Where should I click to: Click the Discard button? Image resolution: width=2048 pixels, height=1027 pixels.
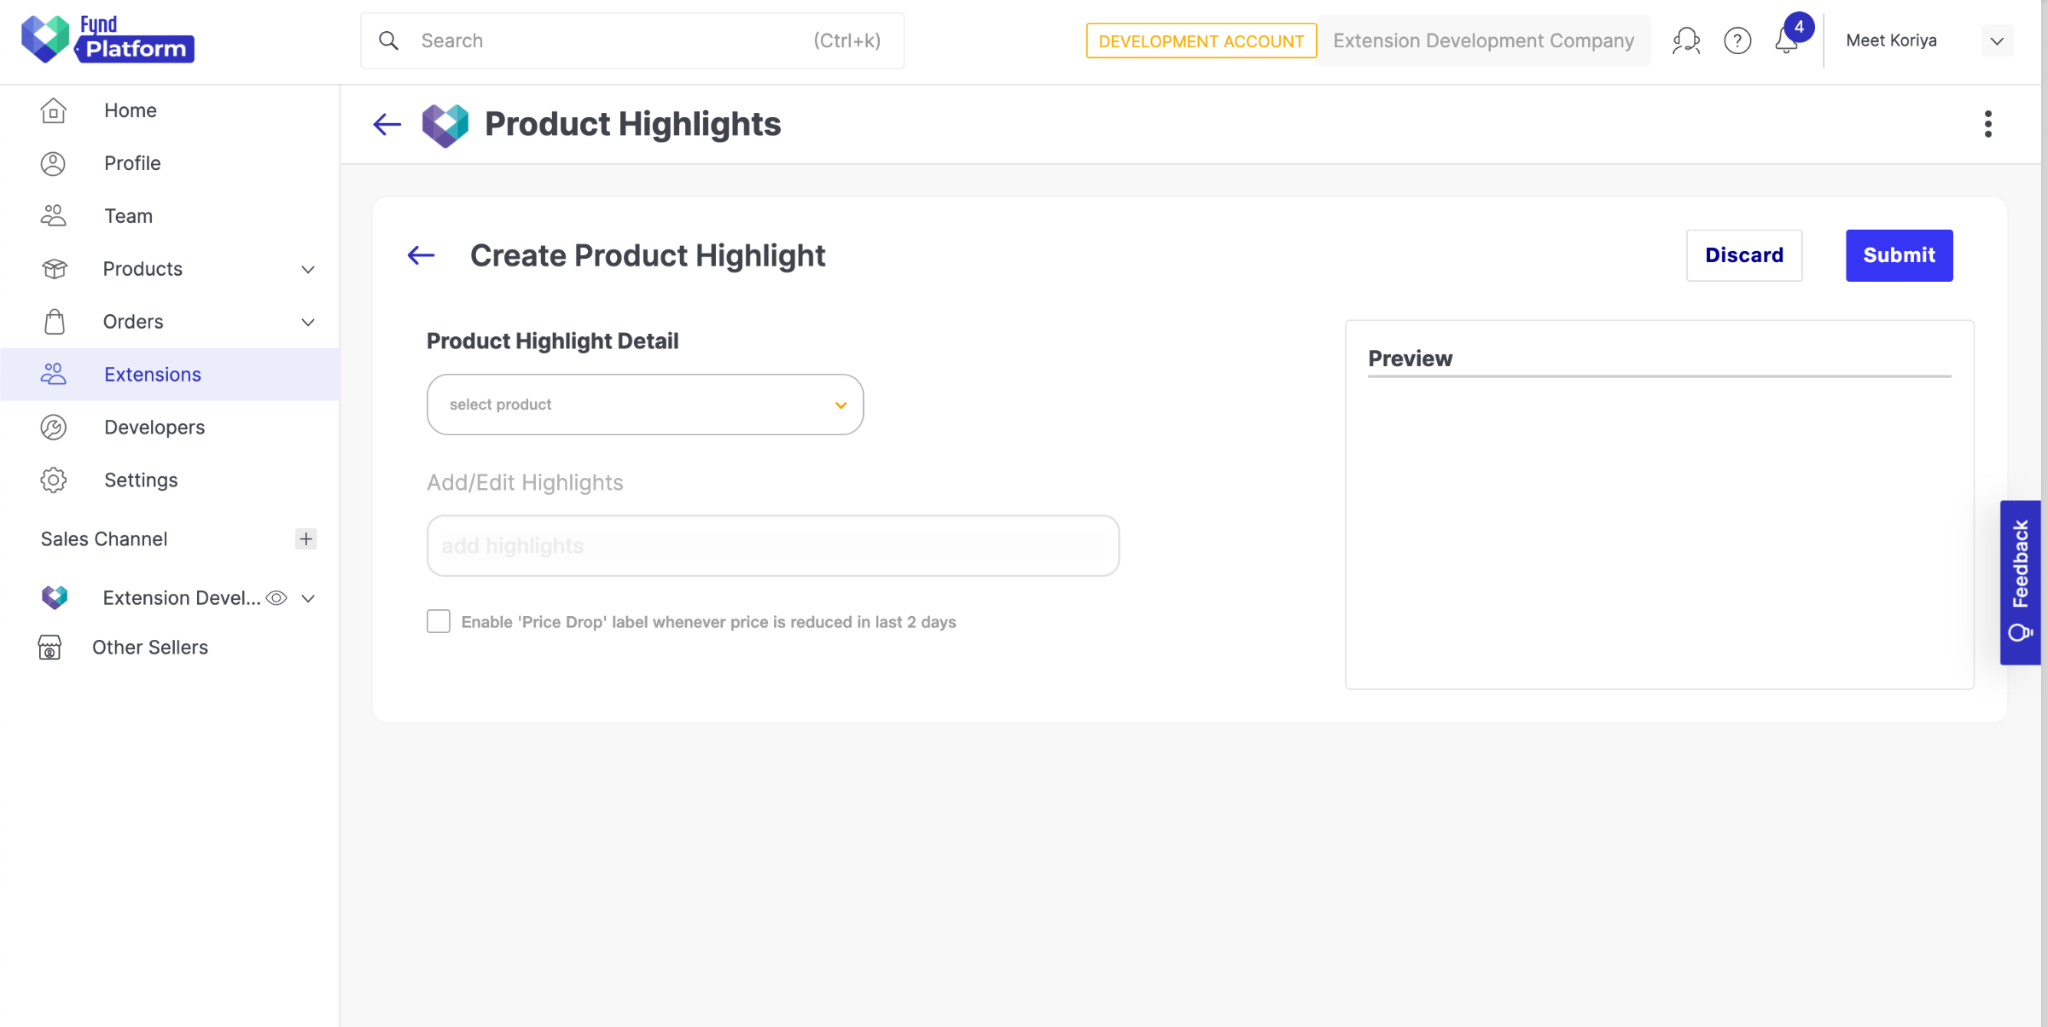tap(1744, 256)
